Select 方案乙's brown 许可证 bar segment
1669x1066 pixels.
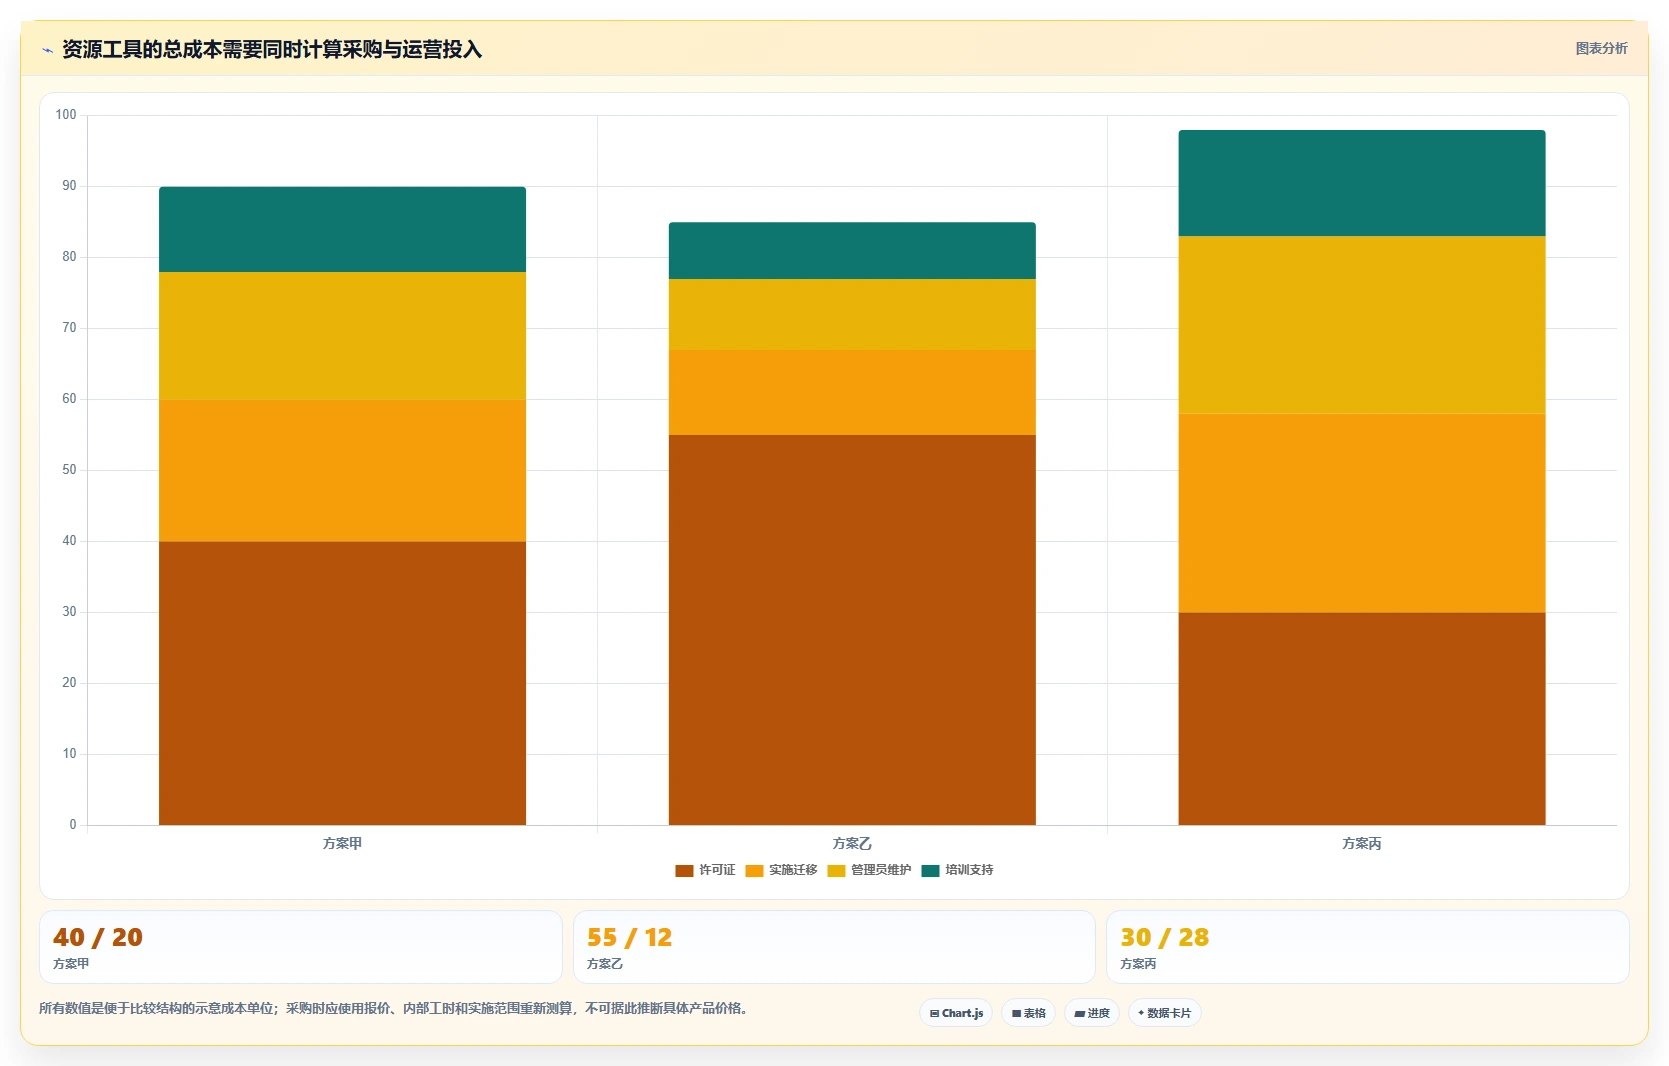tap(852, 630)
